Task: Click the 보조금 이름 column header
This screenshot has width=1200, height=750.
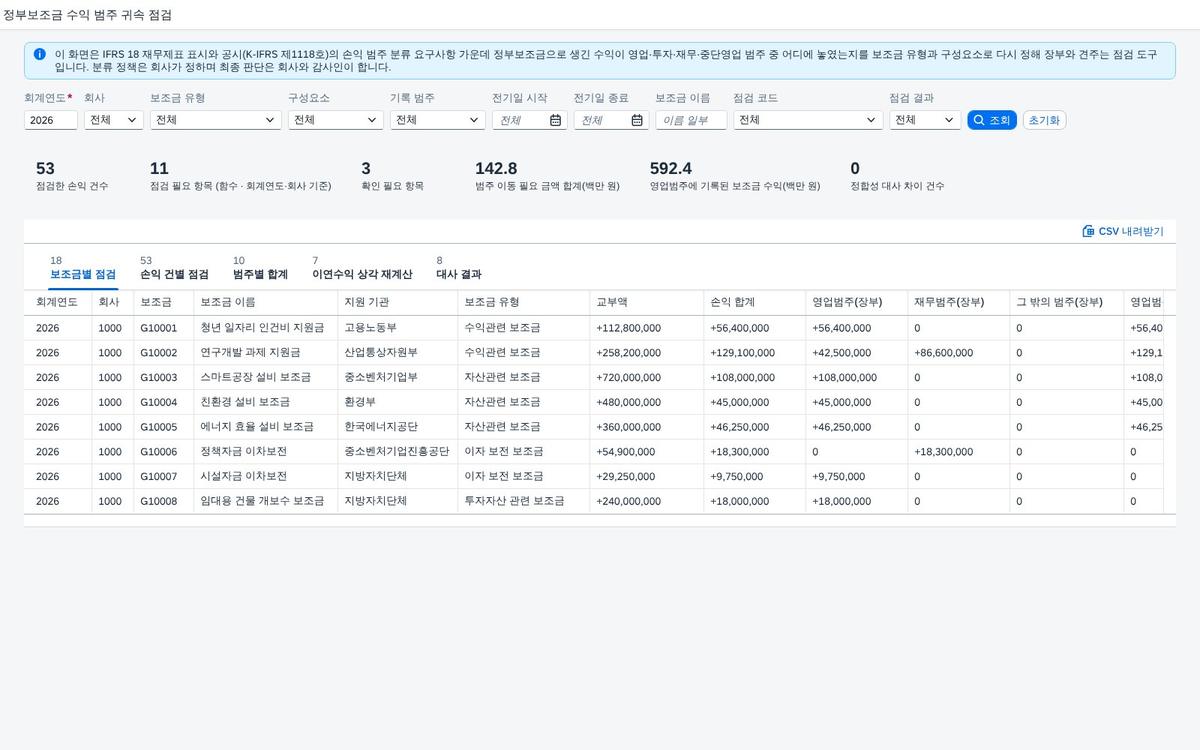Action: coord(264,302)
